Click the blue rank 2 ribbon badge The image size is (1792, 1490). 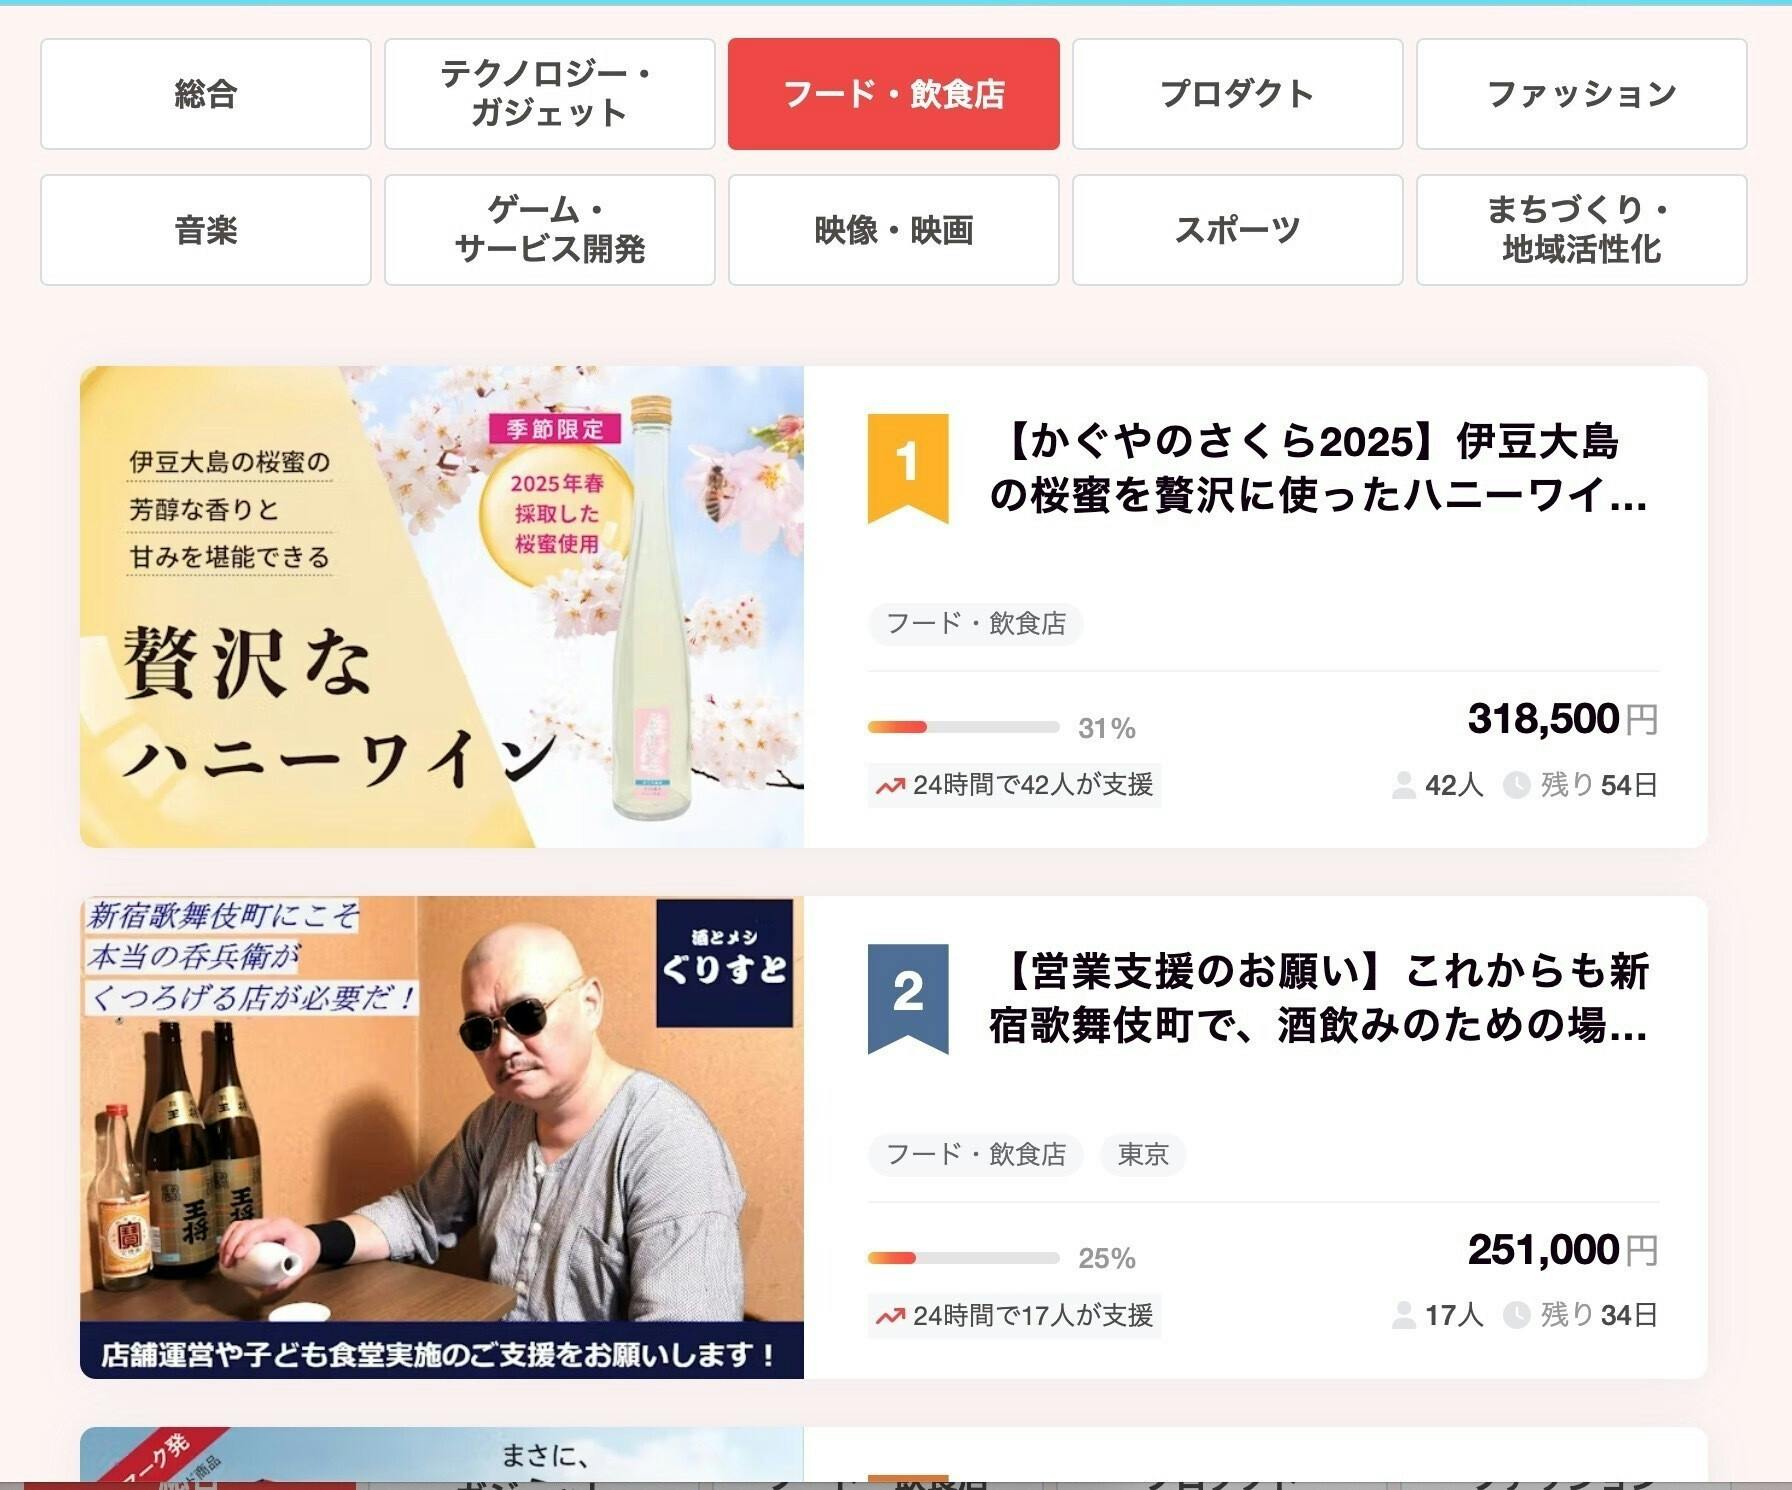click(x=907, y=998)
